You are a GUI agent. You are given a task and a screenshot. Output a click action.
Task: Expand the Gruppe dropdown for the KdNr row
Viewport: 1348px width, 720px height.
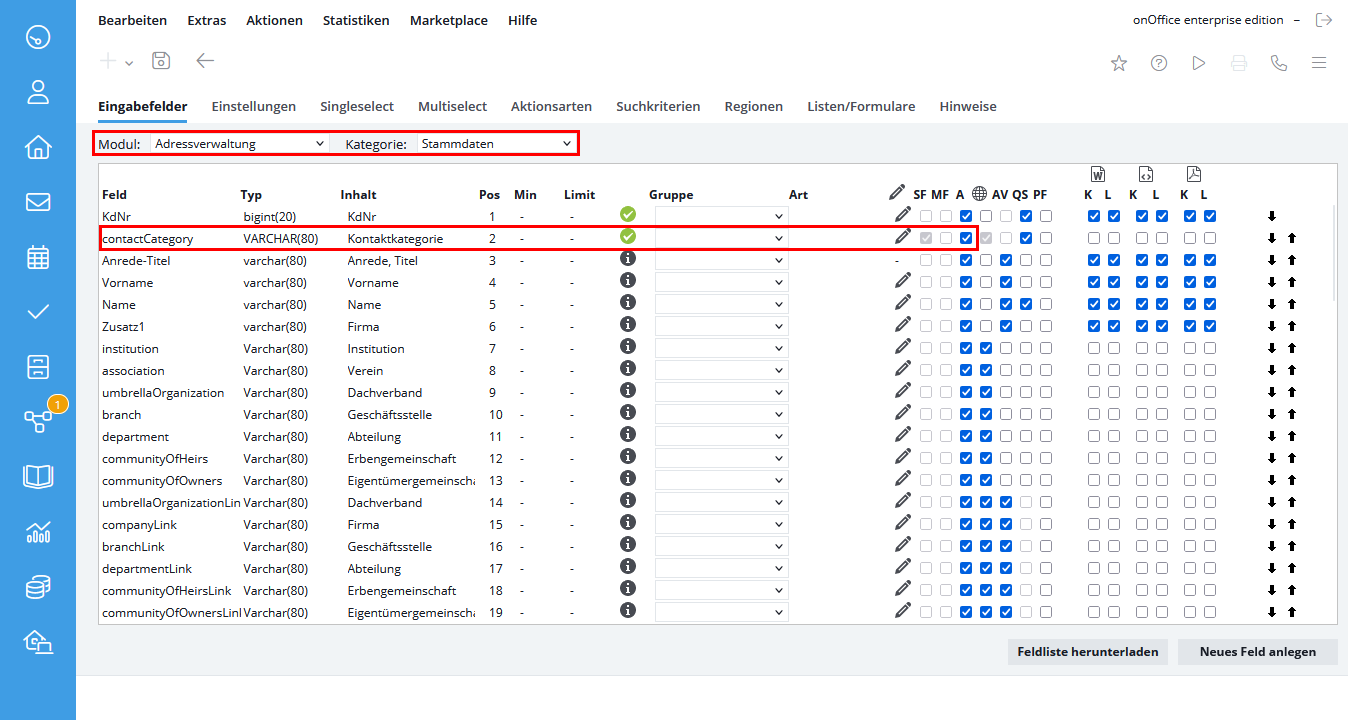[721, 216]
